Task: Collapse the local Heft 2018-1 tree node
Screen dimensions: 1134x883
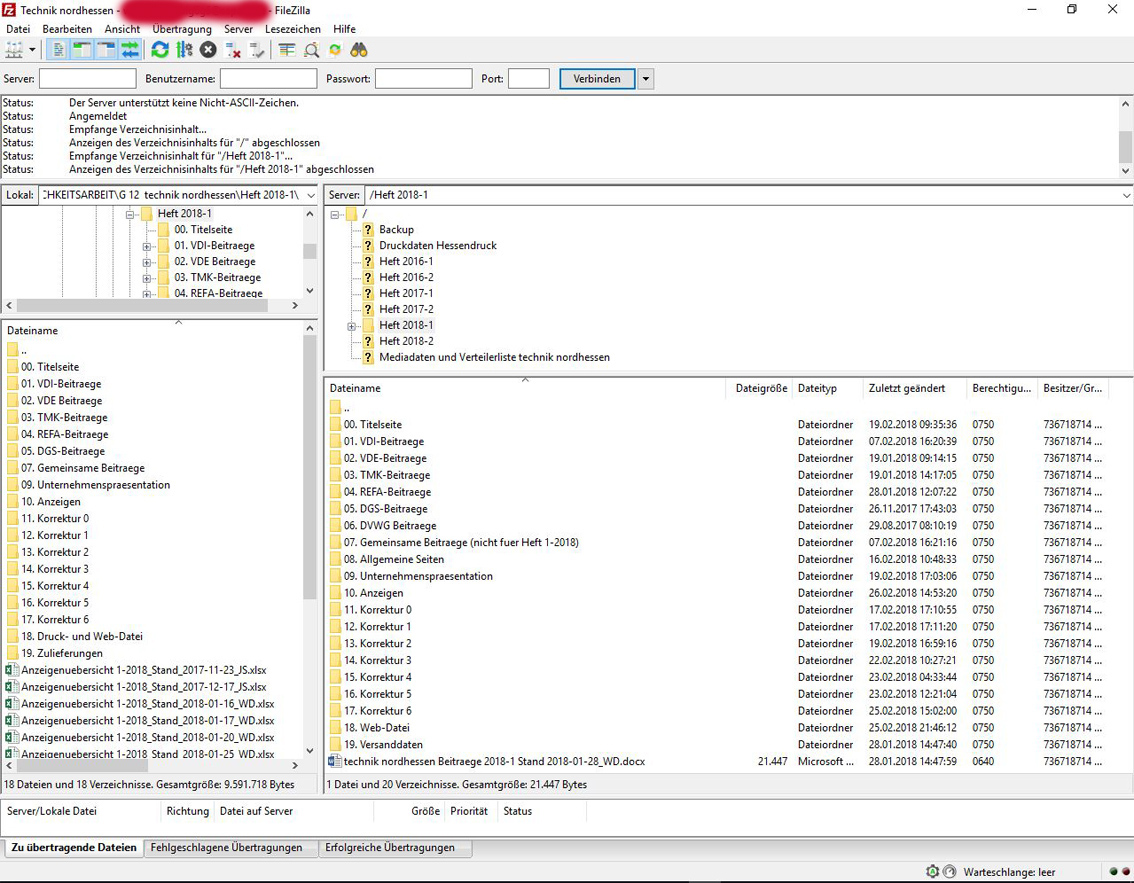Action: (x=130, y=214)
